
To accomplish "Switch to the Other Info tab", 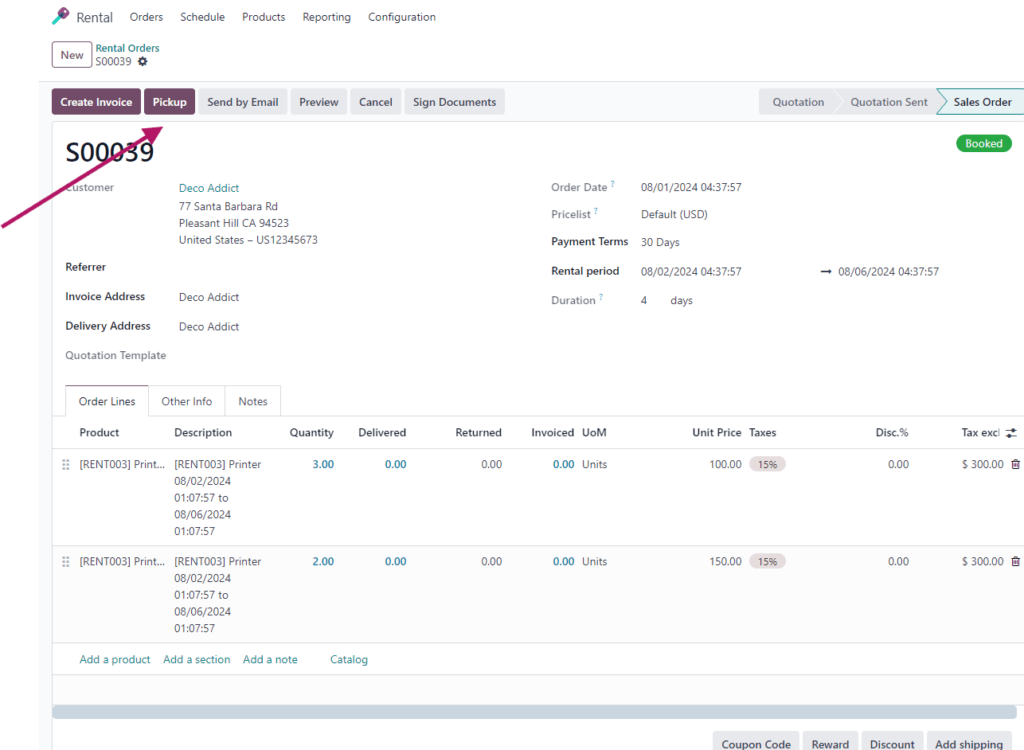I will point(186,401).
